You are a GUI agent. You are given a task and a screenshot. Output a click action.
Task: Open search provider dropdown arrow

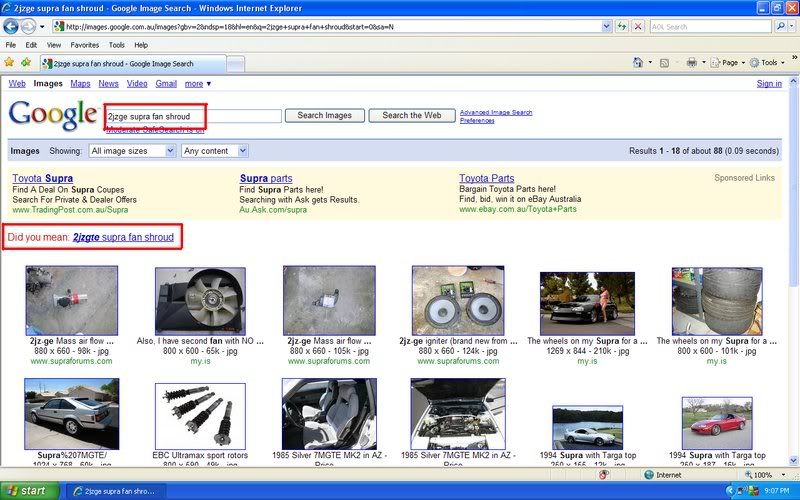click(790, 27)
